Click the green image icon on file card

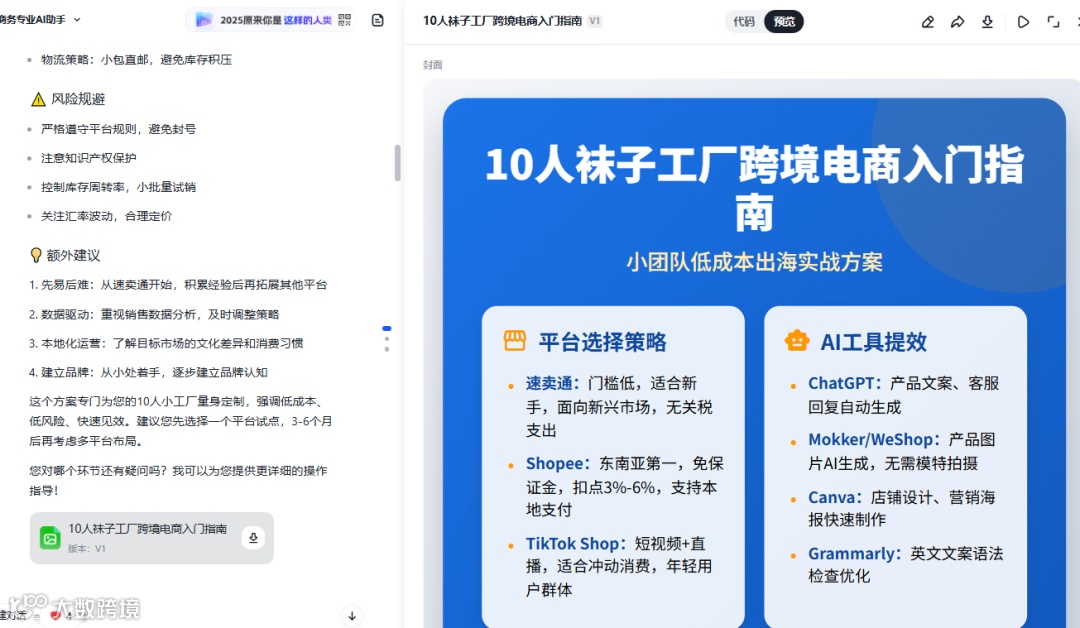point(50,538)
